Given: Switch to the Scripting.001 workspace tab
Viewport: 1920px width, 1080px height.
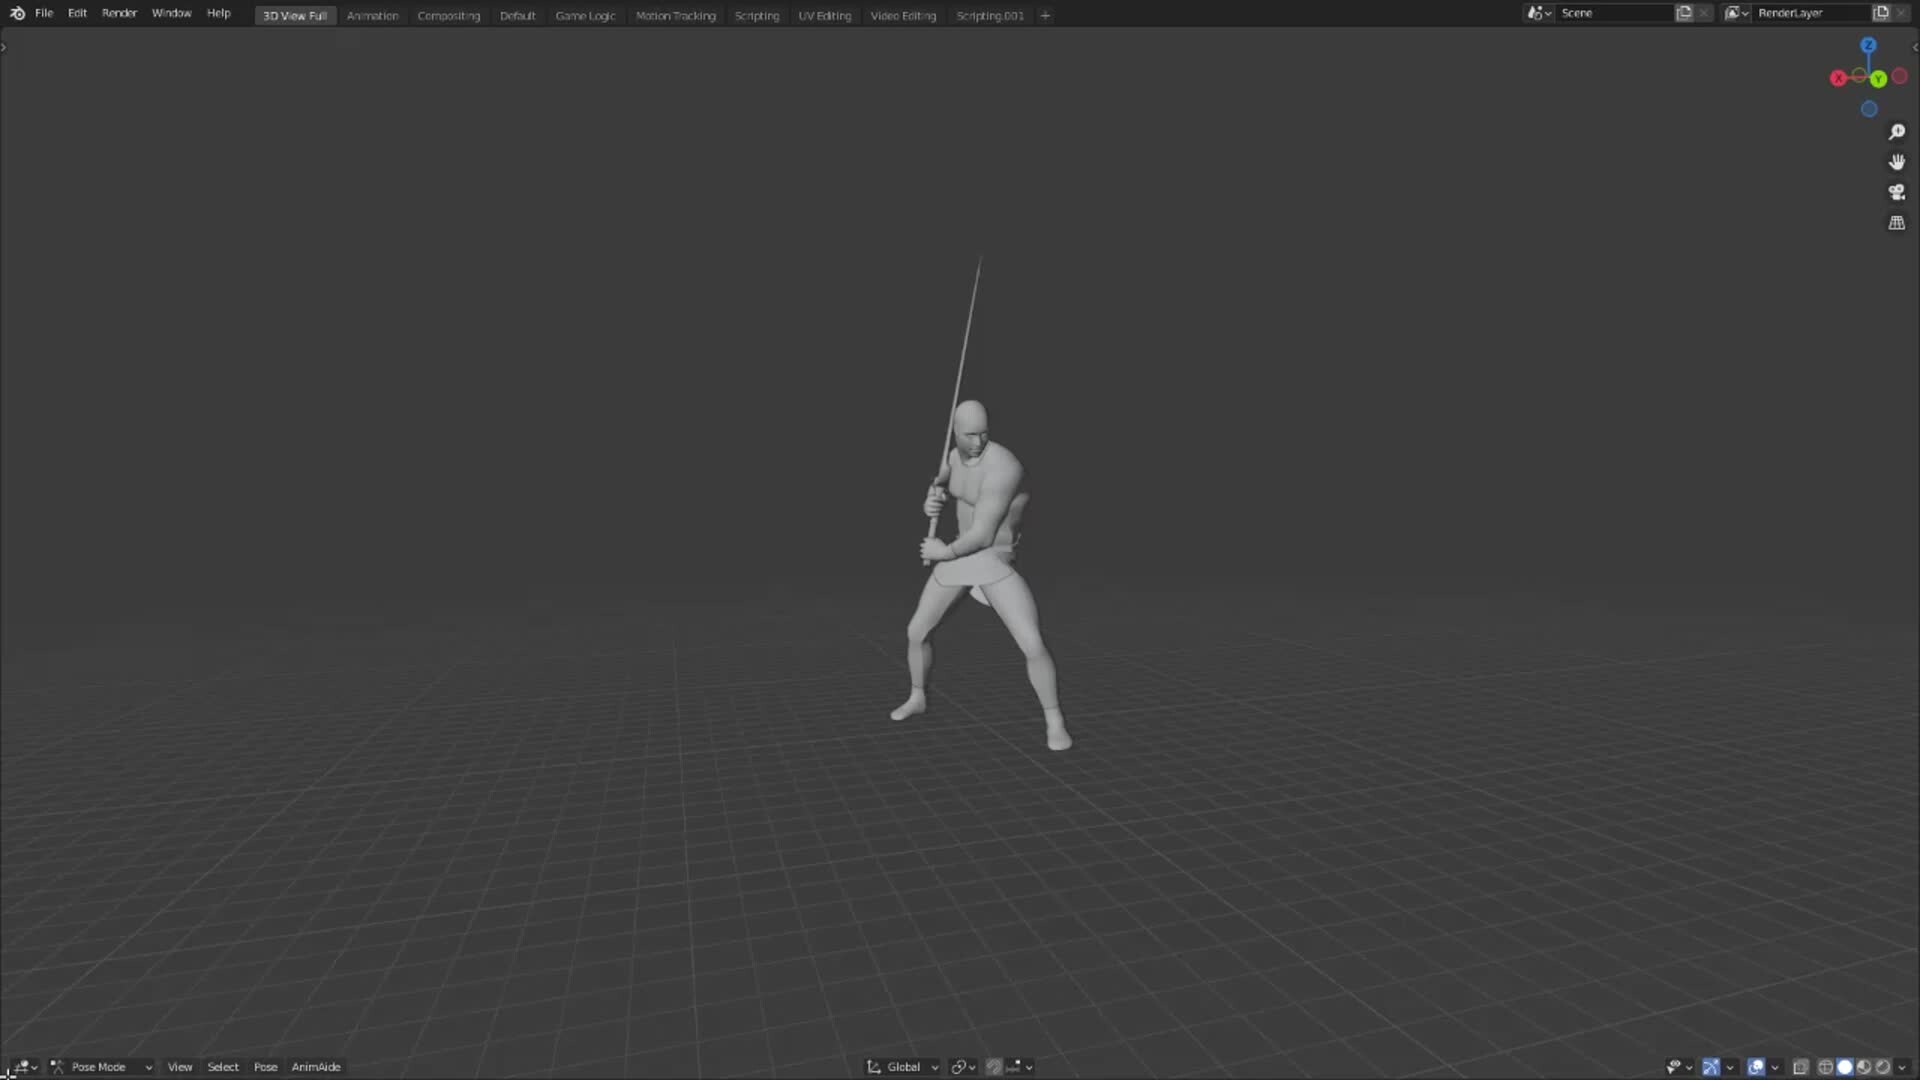Looking at the screenshot, I should [989, 16].
